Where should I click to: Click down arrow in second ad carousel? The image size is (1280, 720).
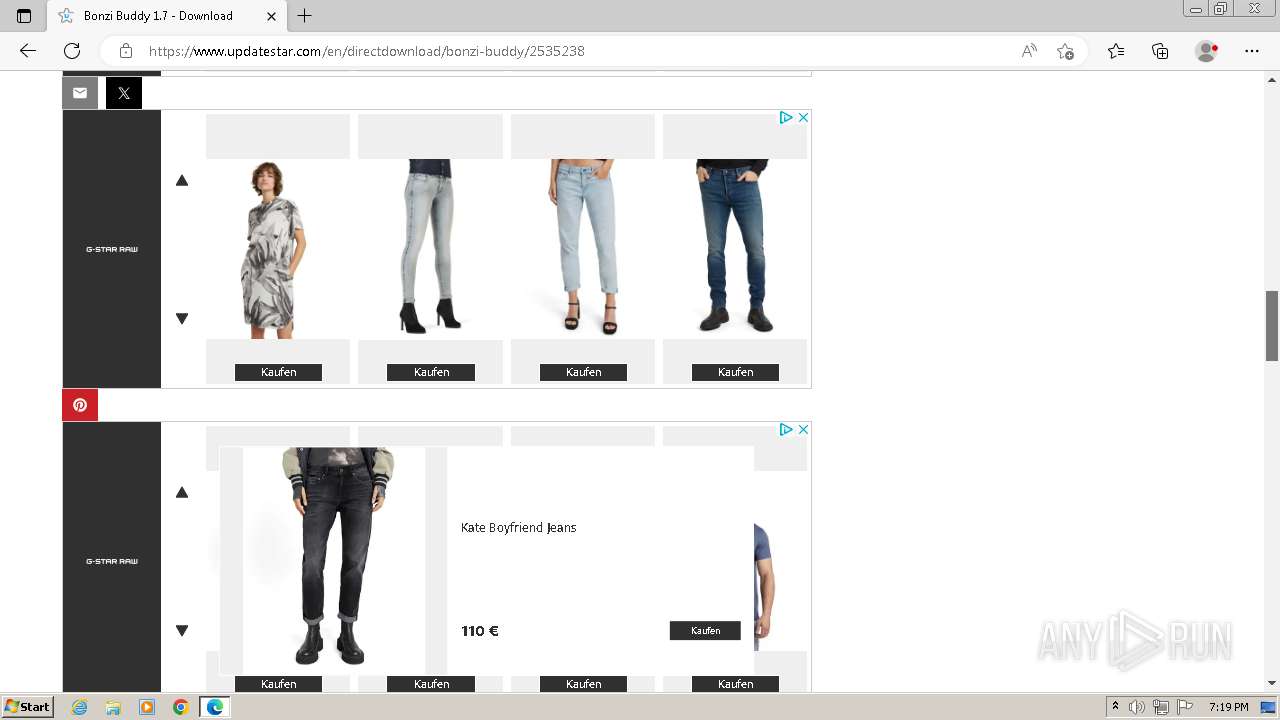(182, 630)
